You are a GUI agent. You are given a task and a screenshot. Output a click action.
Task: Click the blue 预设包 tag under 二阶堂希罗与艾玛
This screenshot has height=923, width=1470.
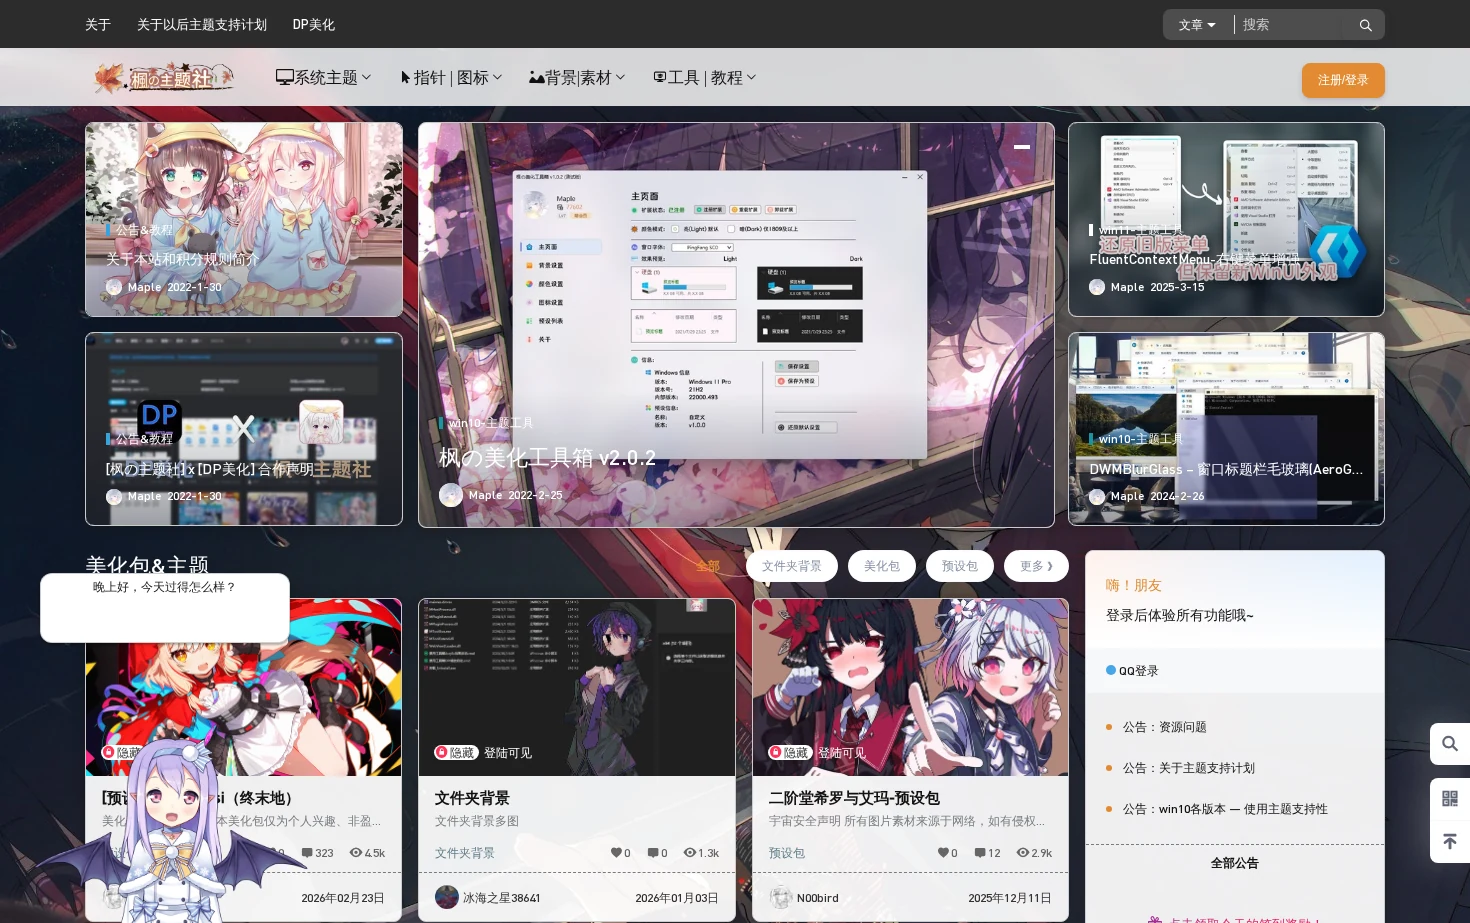click(x=787, y=853)
